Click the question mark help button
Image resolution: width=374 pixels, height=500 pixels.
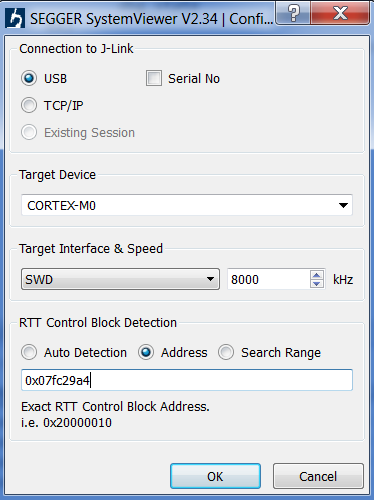coord(293,13)
